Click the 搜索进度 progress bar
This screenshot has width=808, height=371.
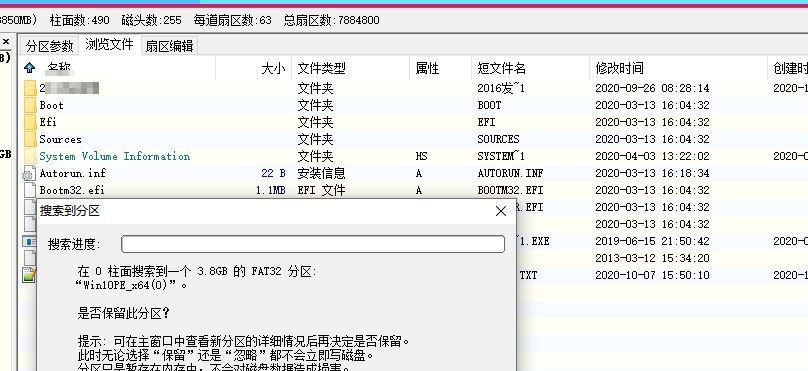click(x=313, y=244)
